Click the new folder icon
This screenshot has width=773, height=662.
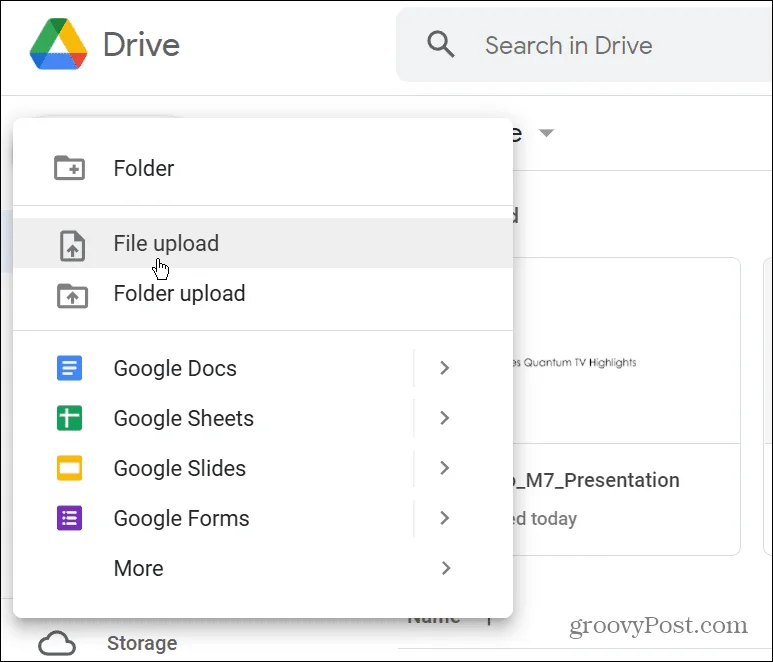[70, 168]
